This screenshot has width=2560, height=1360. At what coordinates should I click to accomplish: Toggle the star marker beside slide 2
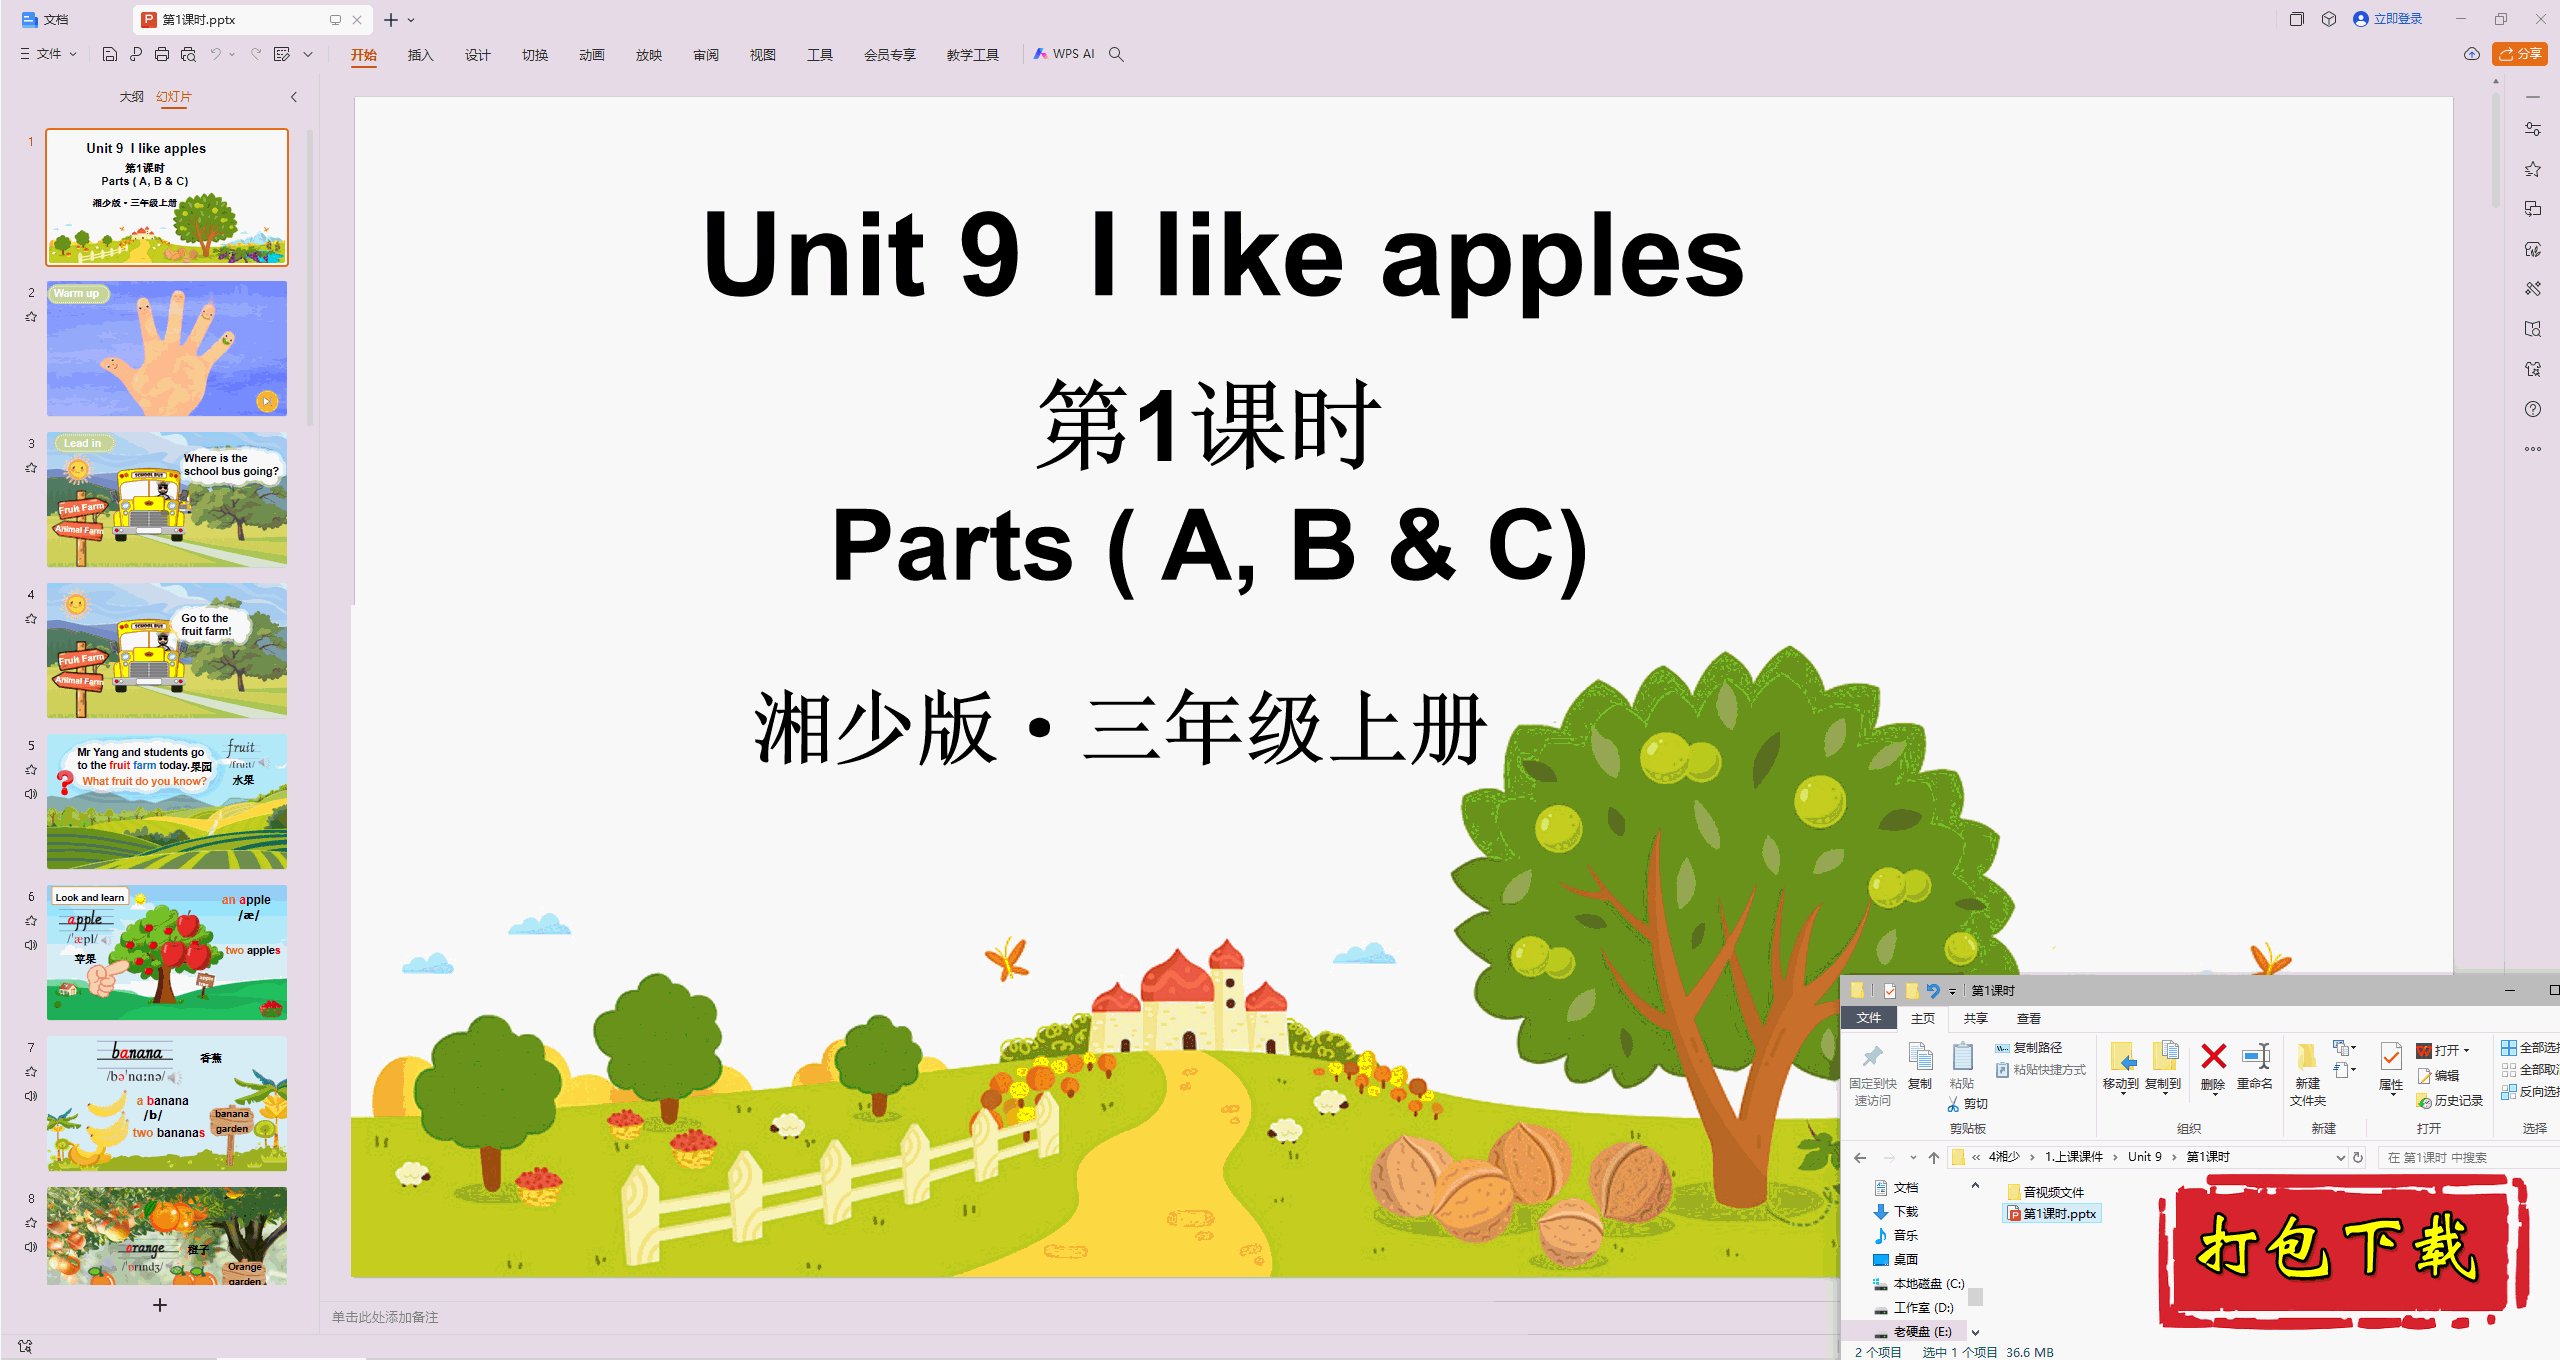click(x=31, y=317)
